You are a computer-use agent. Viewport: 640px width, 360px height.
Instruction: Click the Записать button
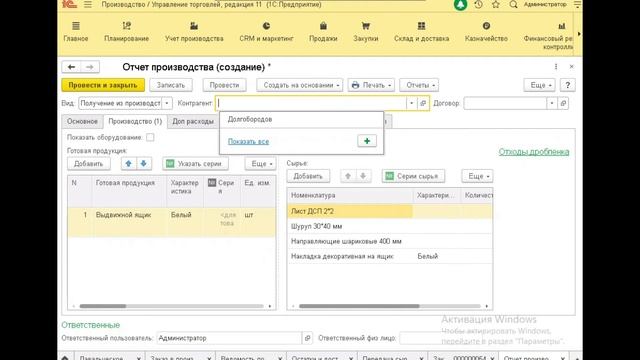pyautogui.click(x=171, y=85)
